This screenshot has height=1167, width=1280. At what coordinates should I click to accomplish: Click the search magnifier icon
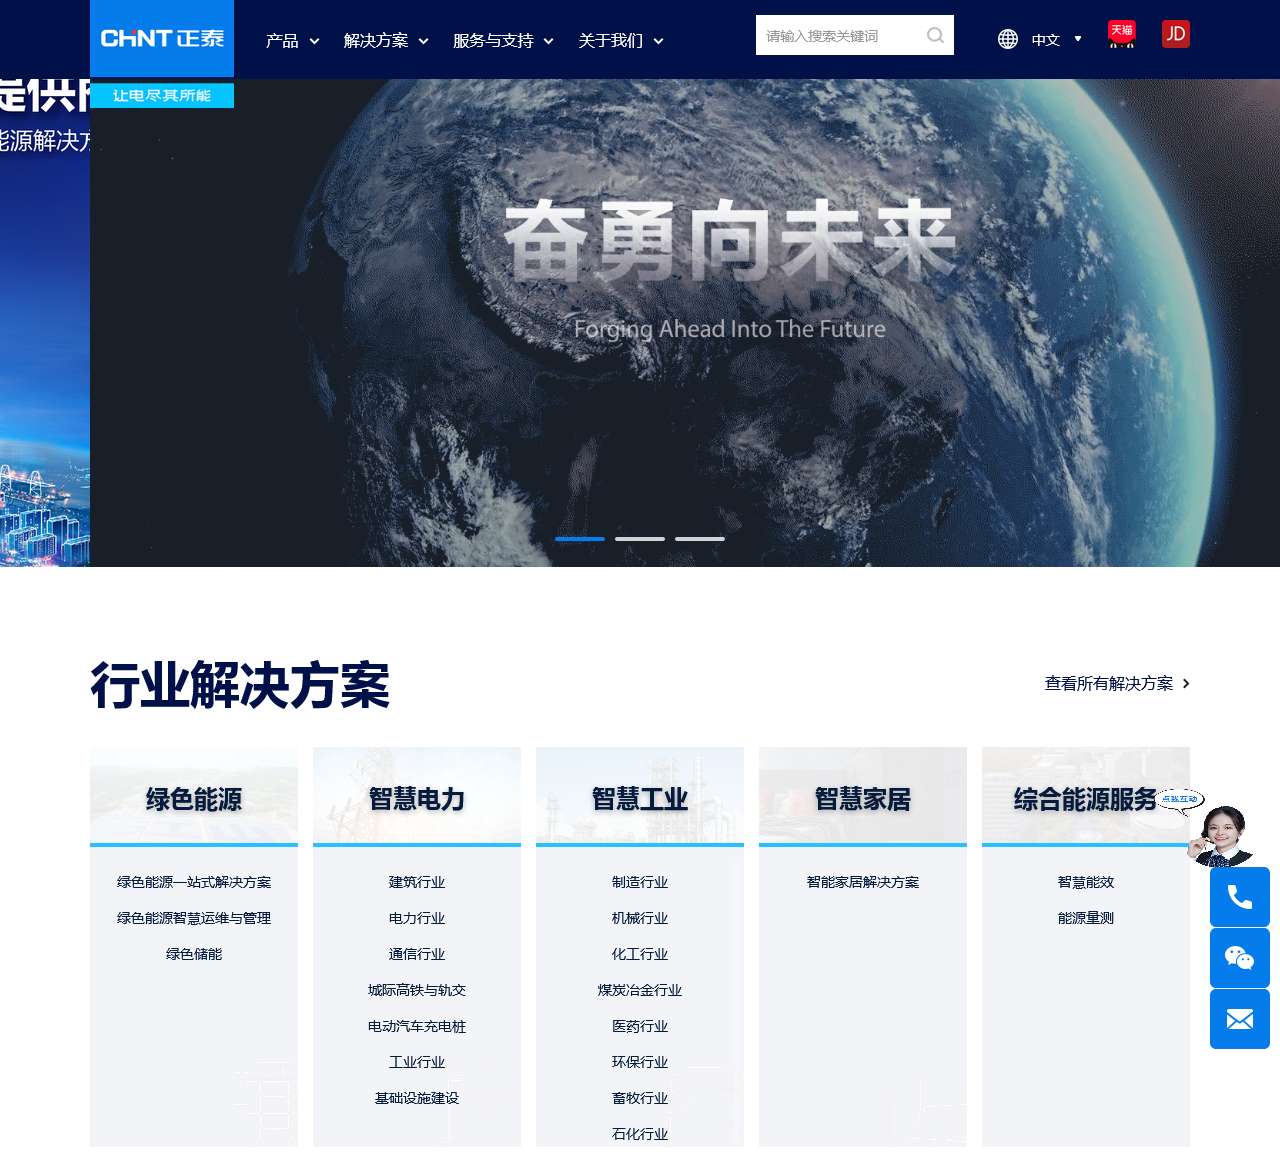coord(935,36)
